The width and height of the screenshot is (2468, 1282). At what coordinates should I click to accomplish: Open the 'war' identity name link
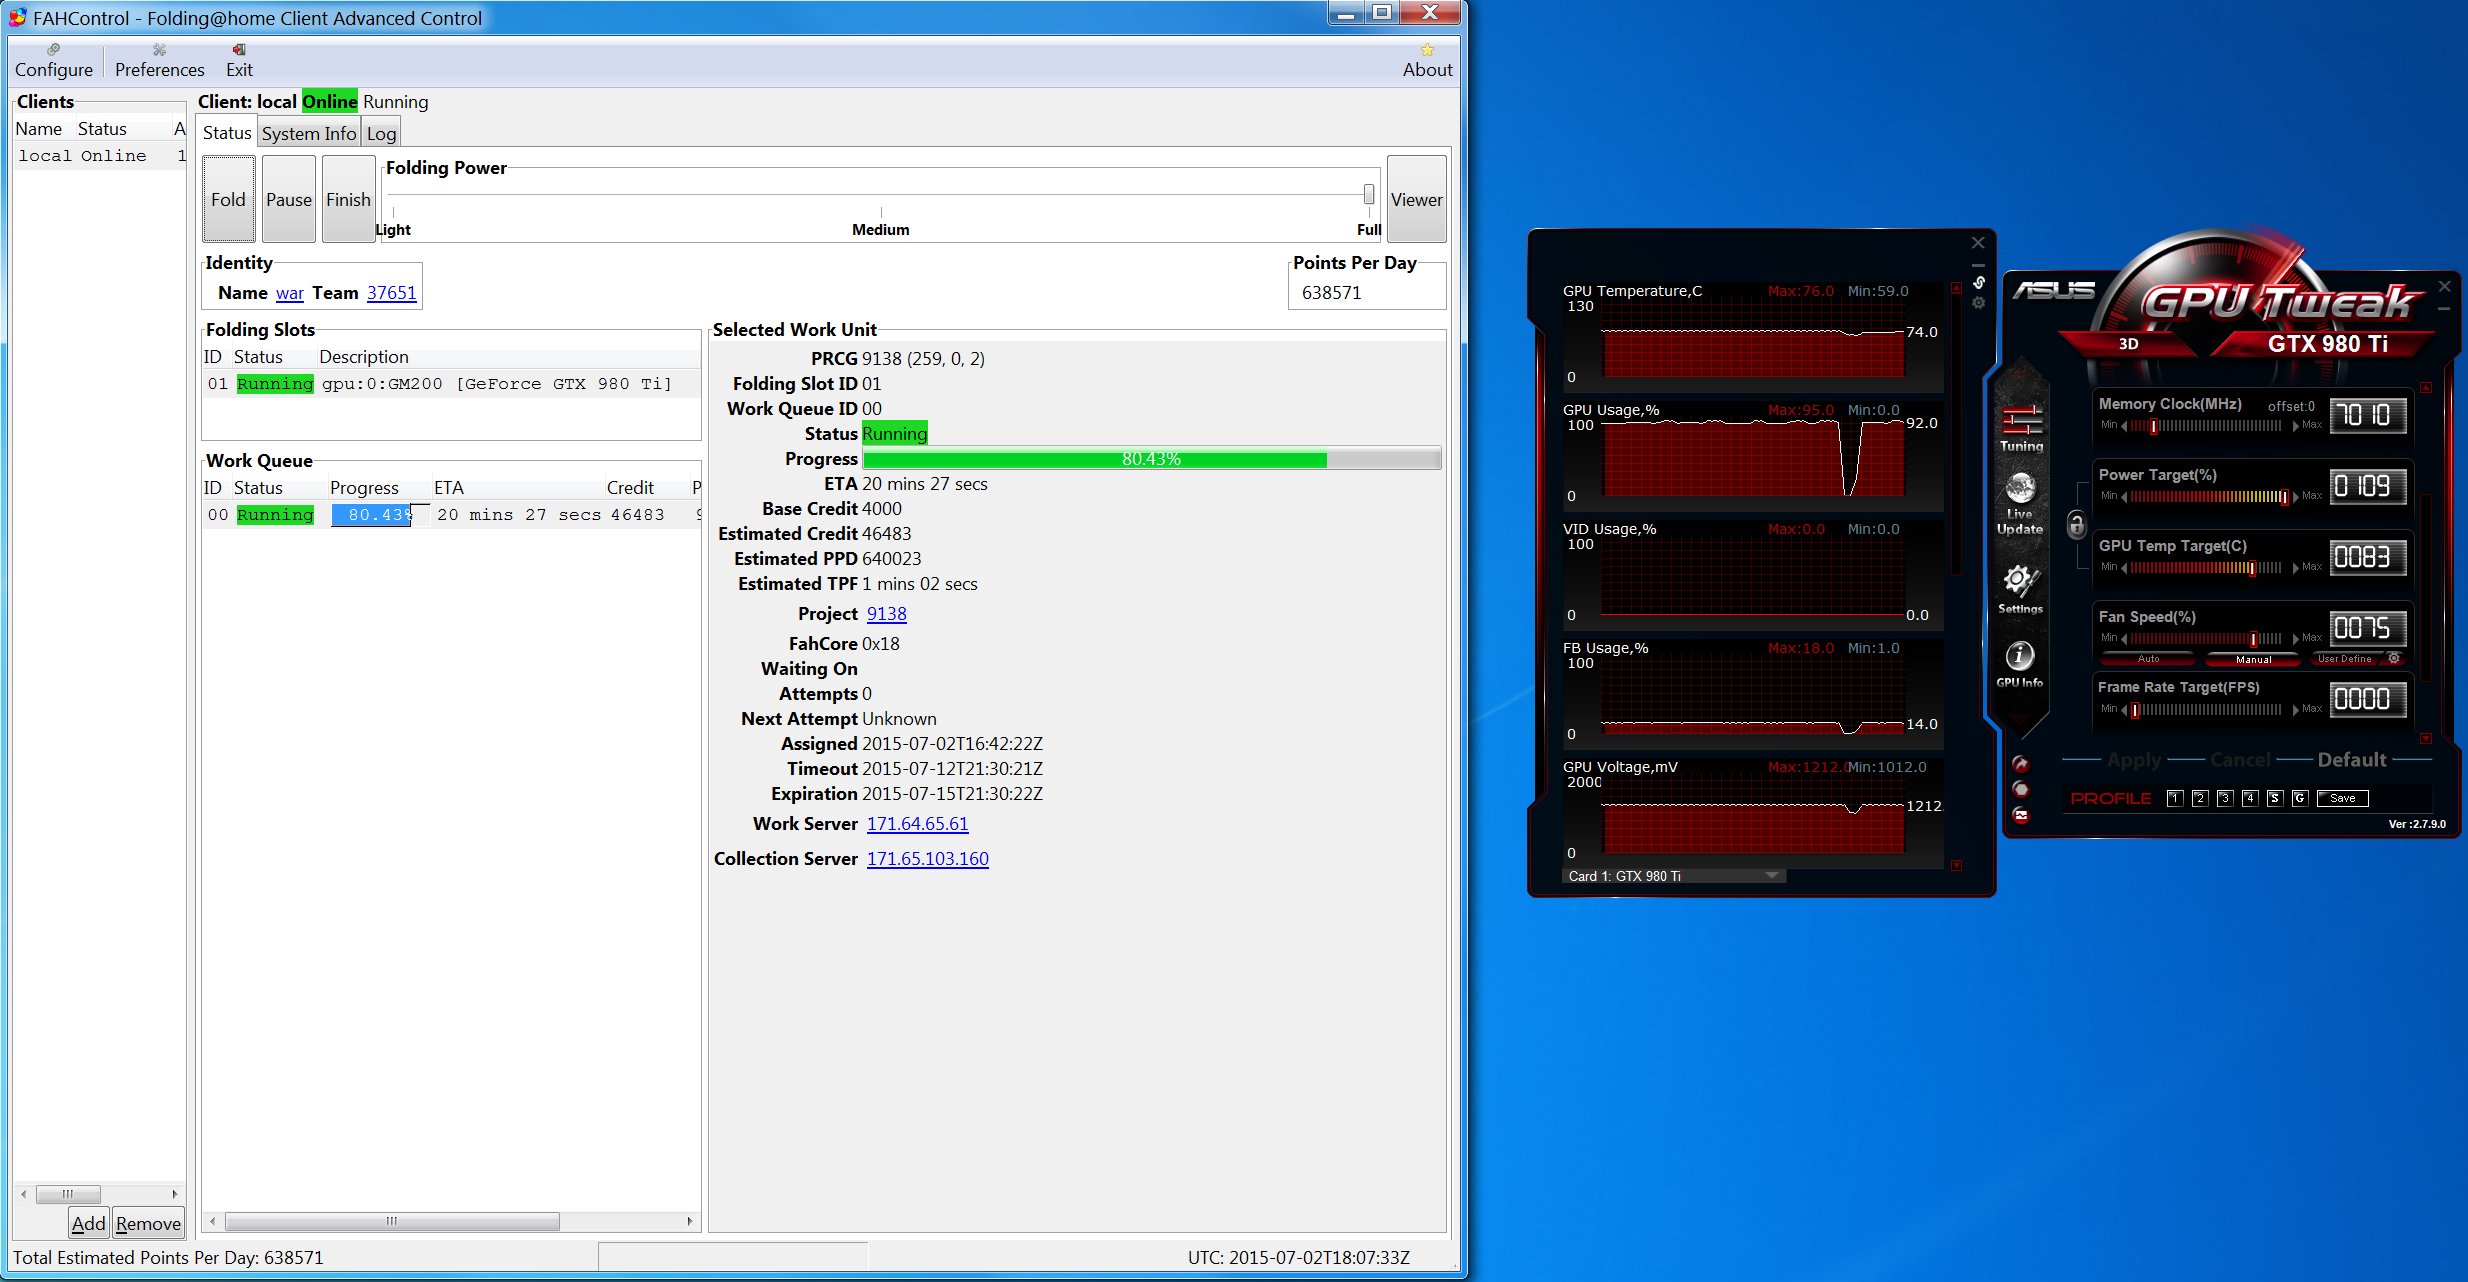(x=290, y=293)
